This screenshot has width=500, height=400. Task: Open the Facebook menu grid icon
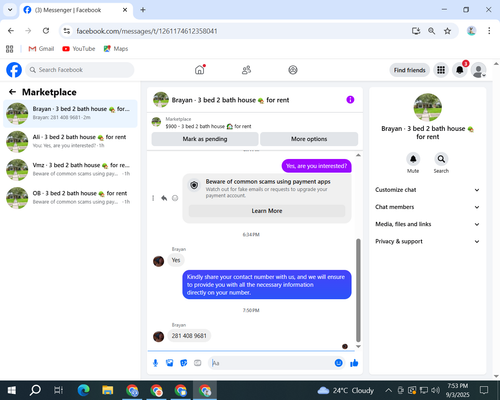pos(441,70)
